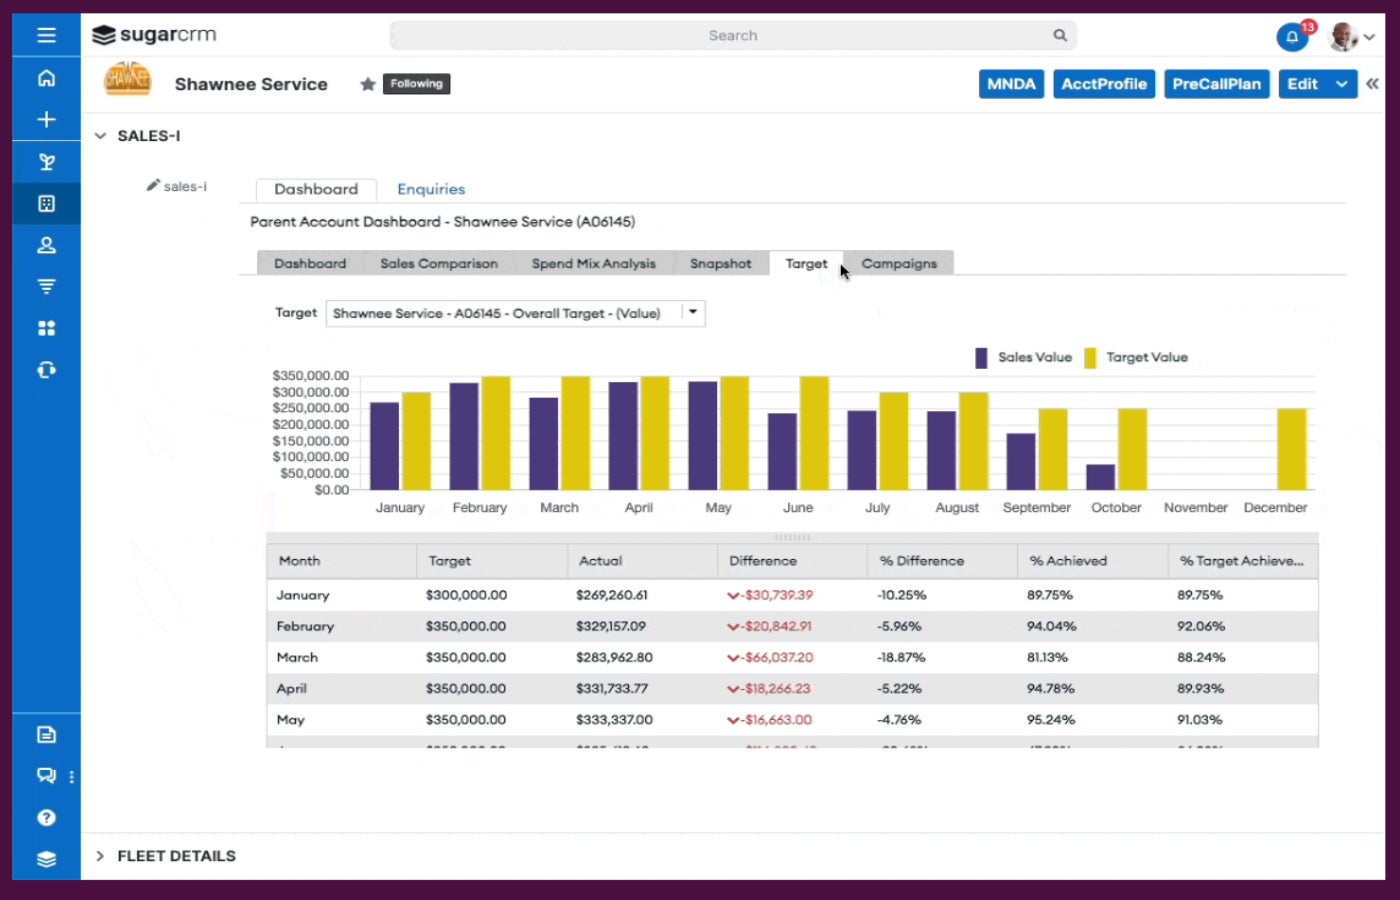Click the pencil edit icon next to sales-i
1400x900 pixels.
153,185
